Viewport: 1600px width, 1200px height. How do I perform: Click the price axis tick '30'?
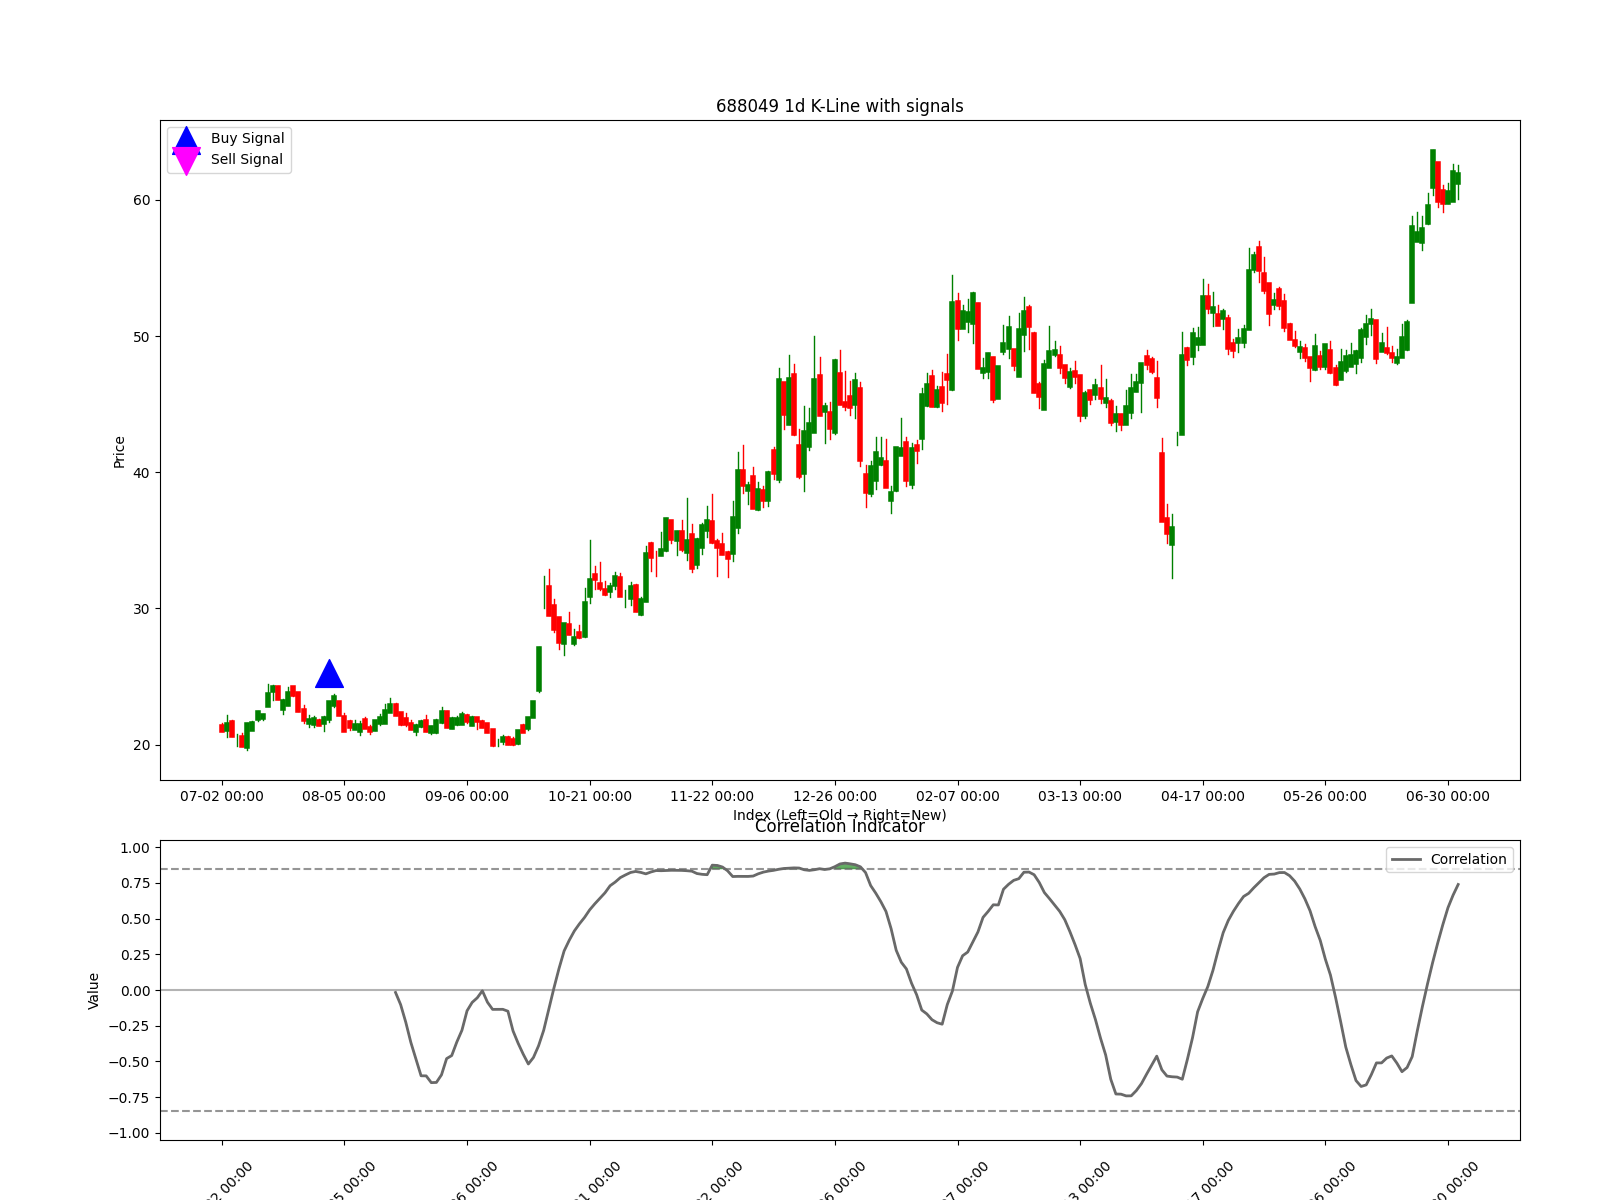[x=141, y=608]
